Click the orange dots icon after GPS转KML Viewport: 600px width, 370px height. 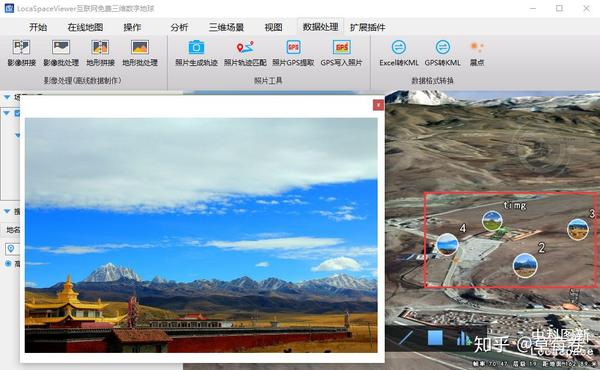tap(477, 47)
